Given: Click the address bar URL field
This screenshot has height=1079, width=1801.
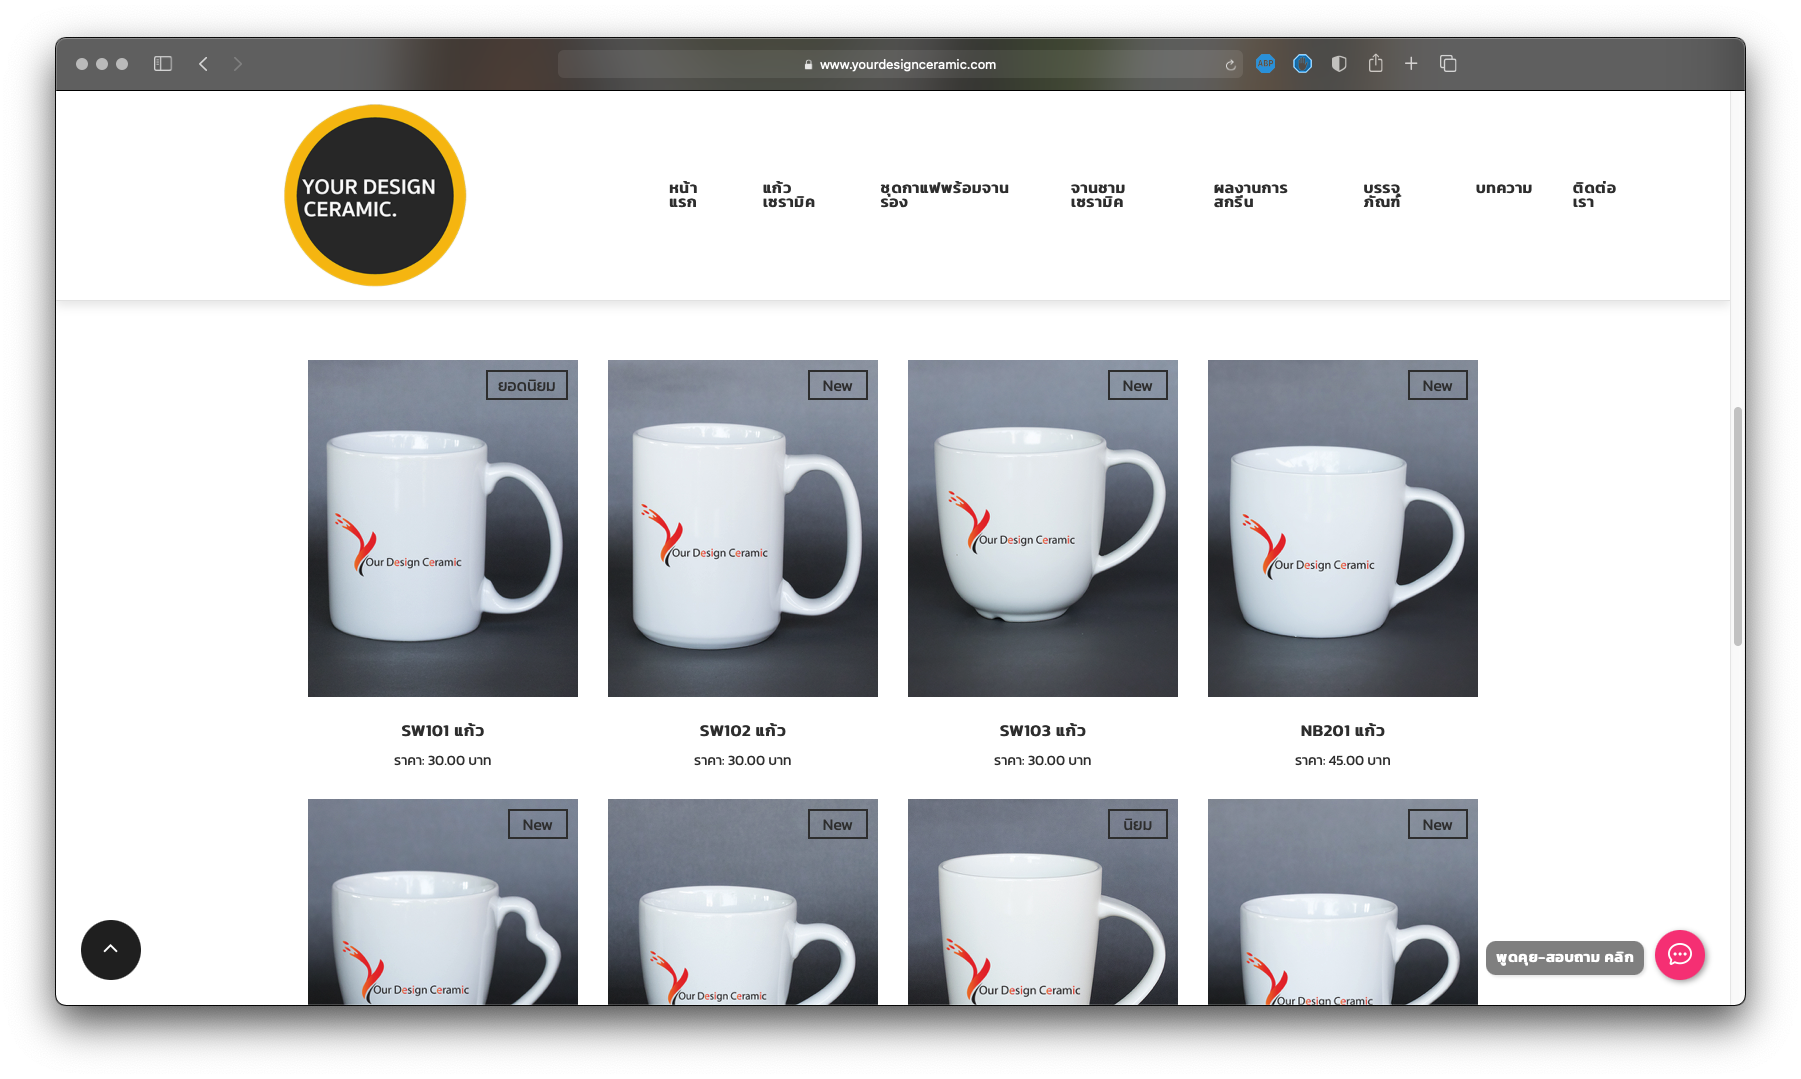Looking at the screenshot, I should [900, 64].
